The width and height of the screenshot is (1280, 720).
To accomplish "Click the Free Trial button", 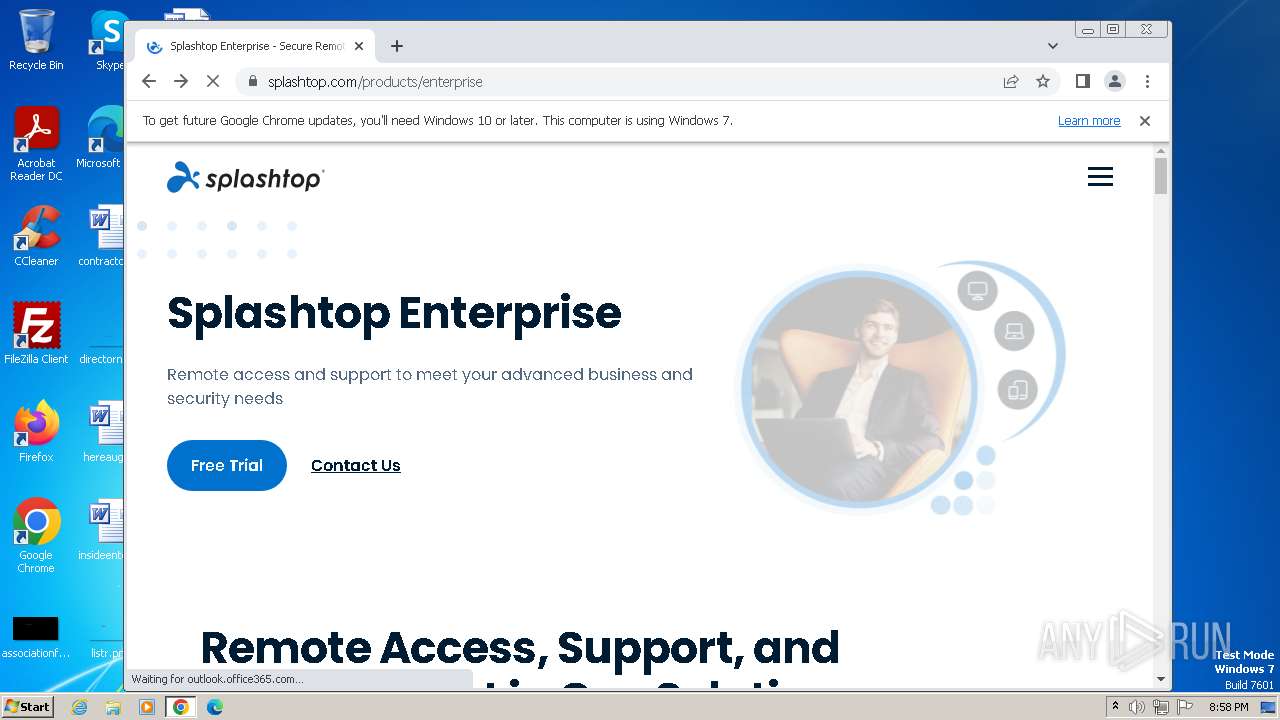I will pyautogui.click(x=227, y=465).
